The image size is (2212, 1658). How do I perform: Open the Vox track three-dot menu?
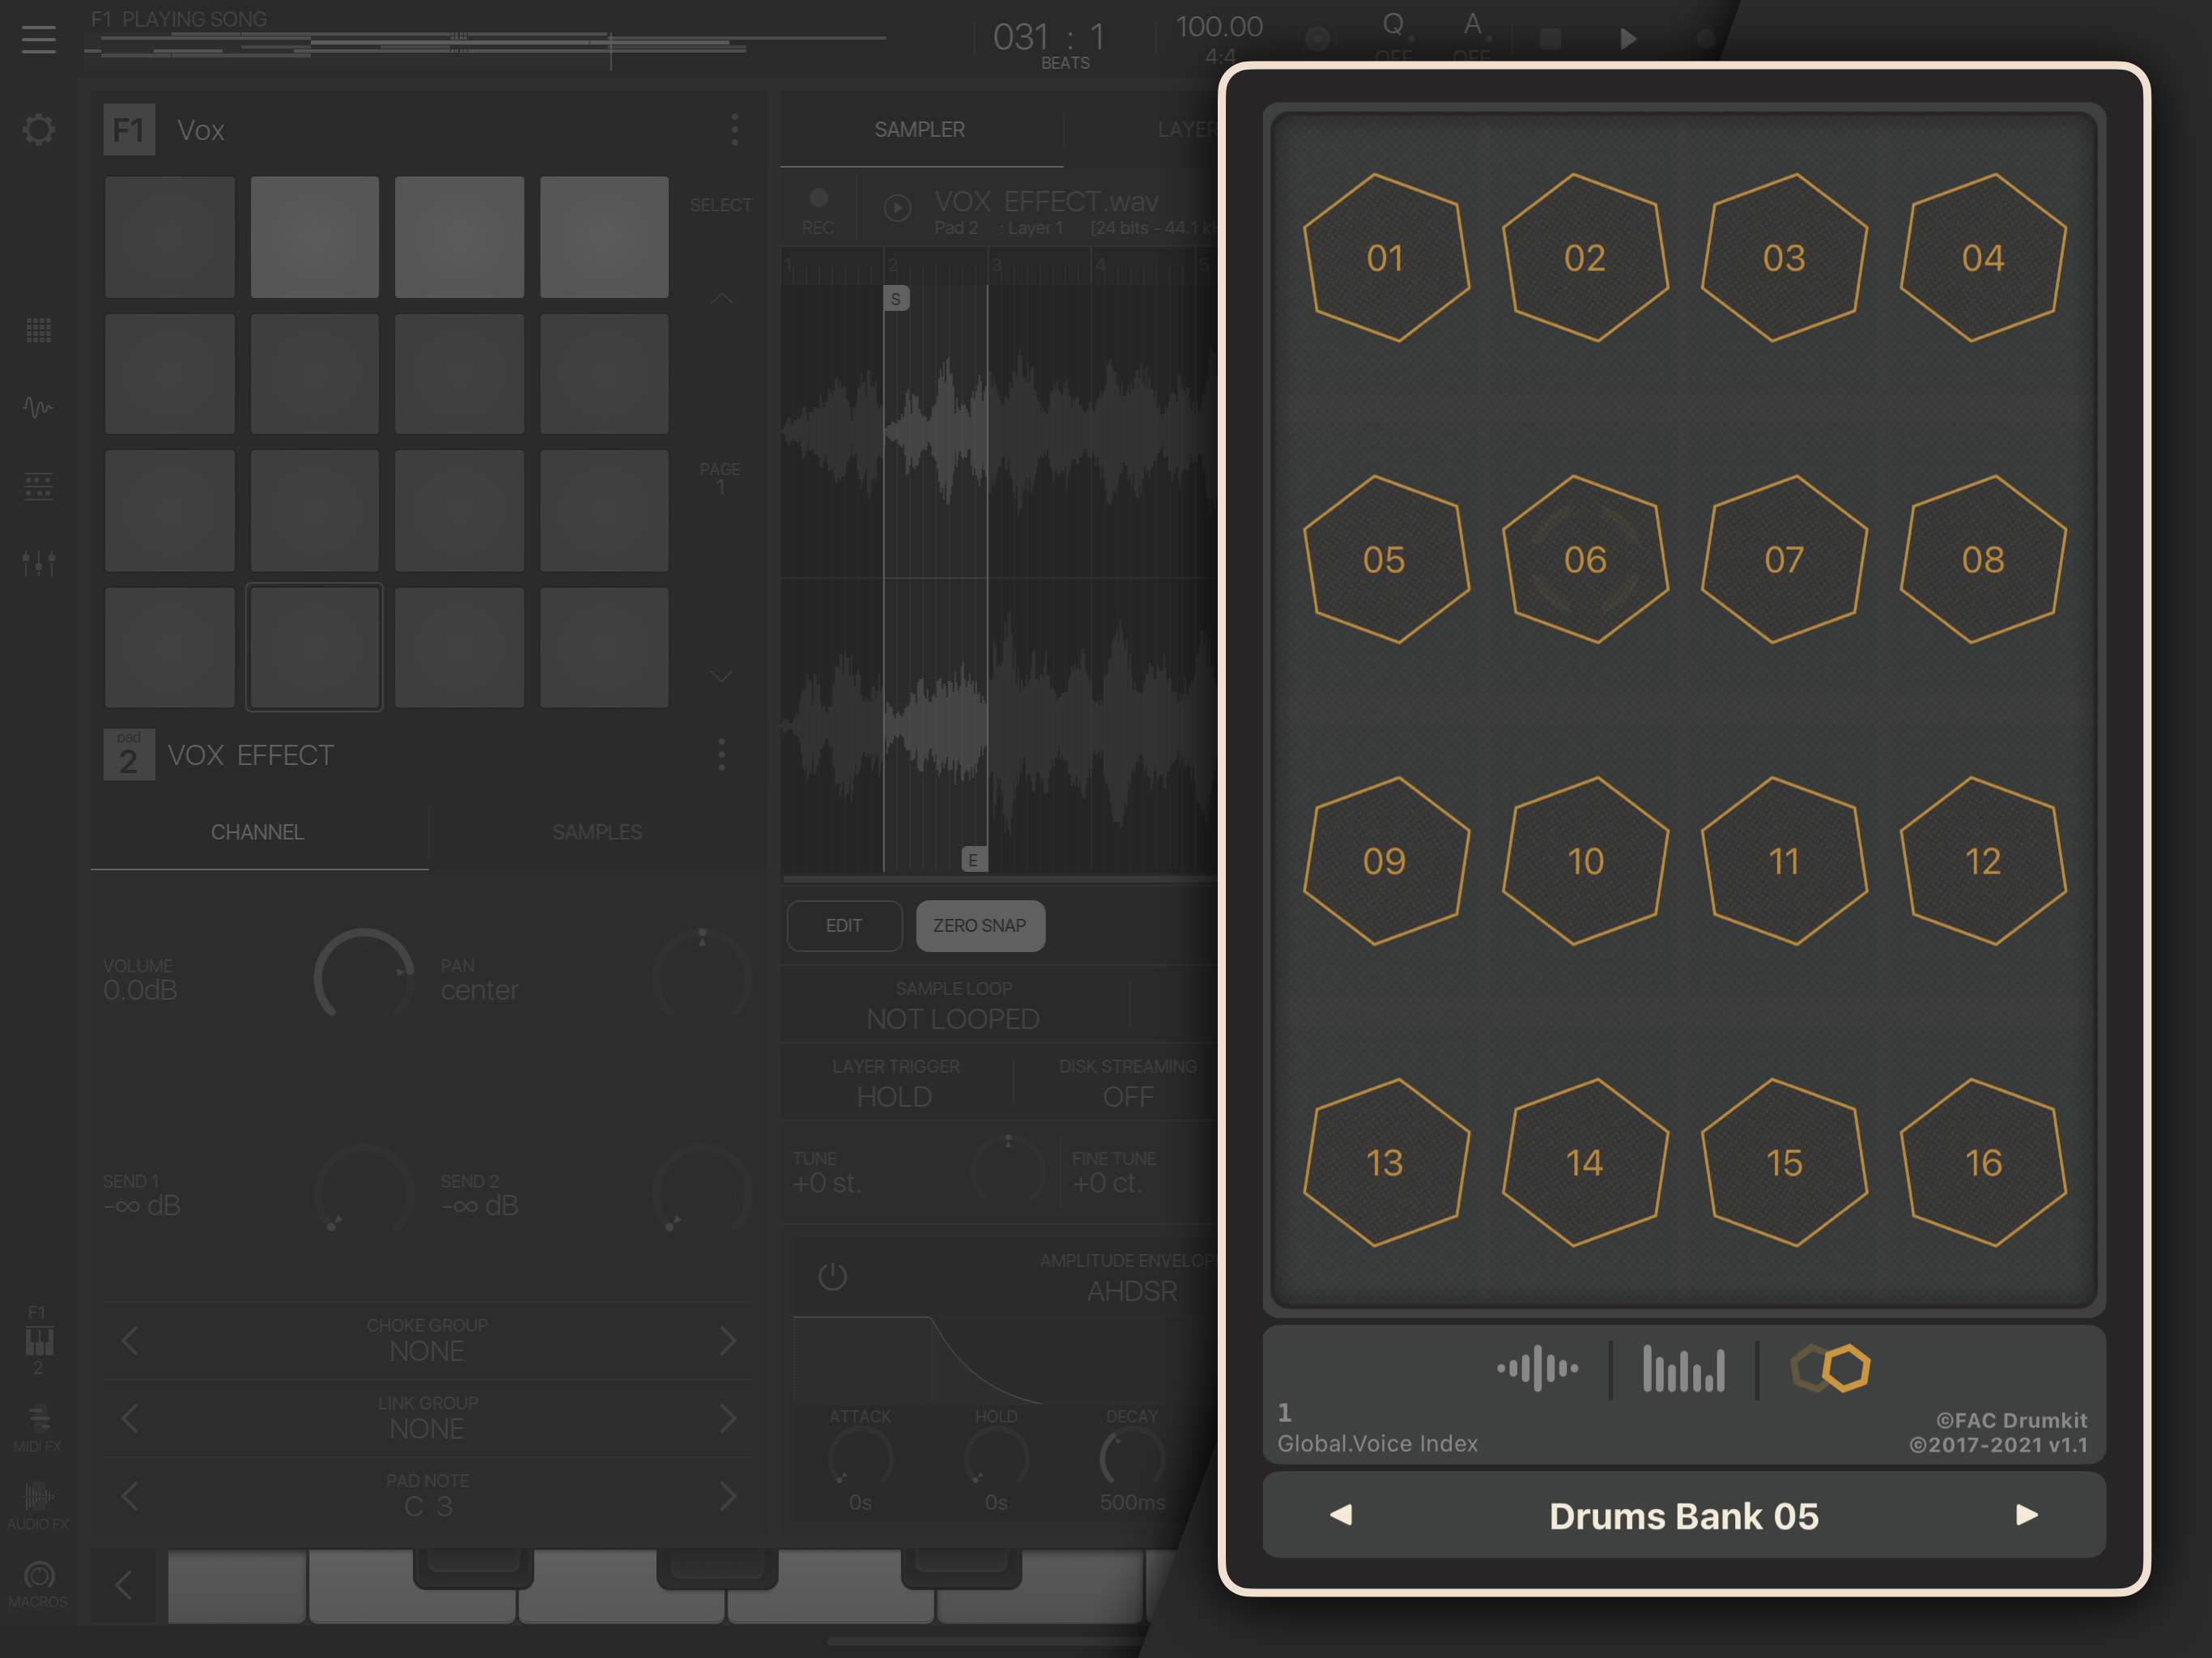[734, 129]
